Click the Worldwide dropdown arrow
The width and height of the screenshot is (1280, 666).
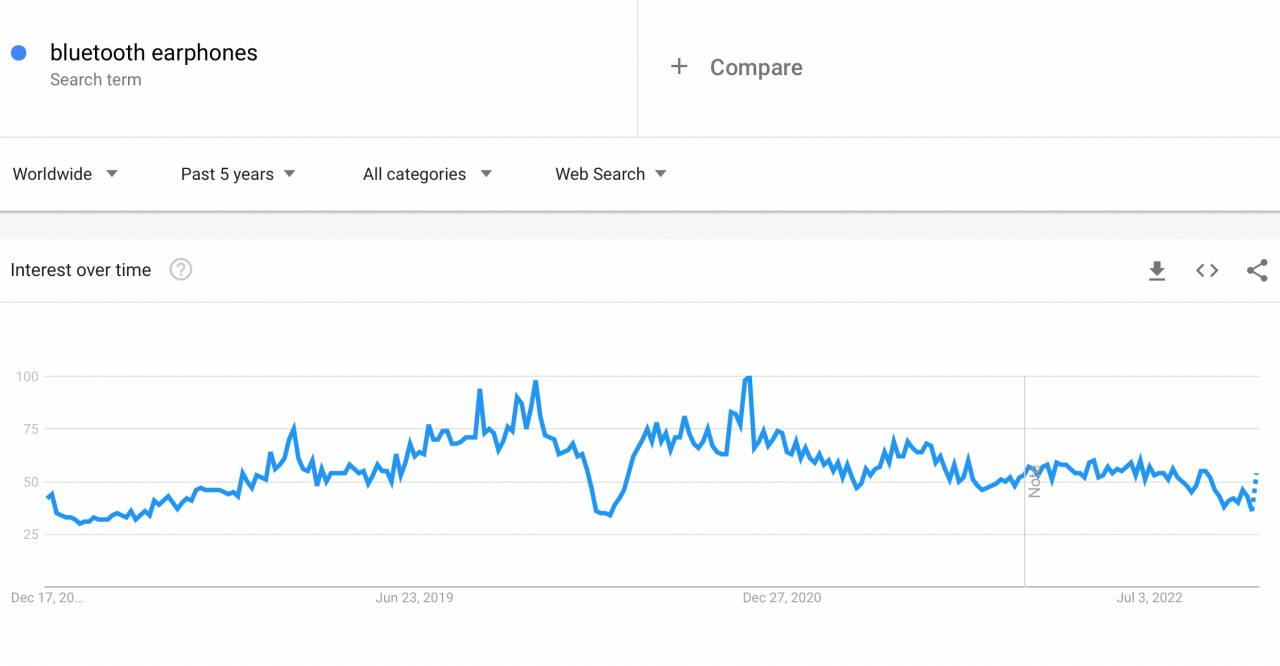(112, 174)
